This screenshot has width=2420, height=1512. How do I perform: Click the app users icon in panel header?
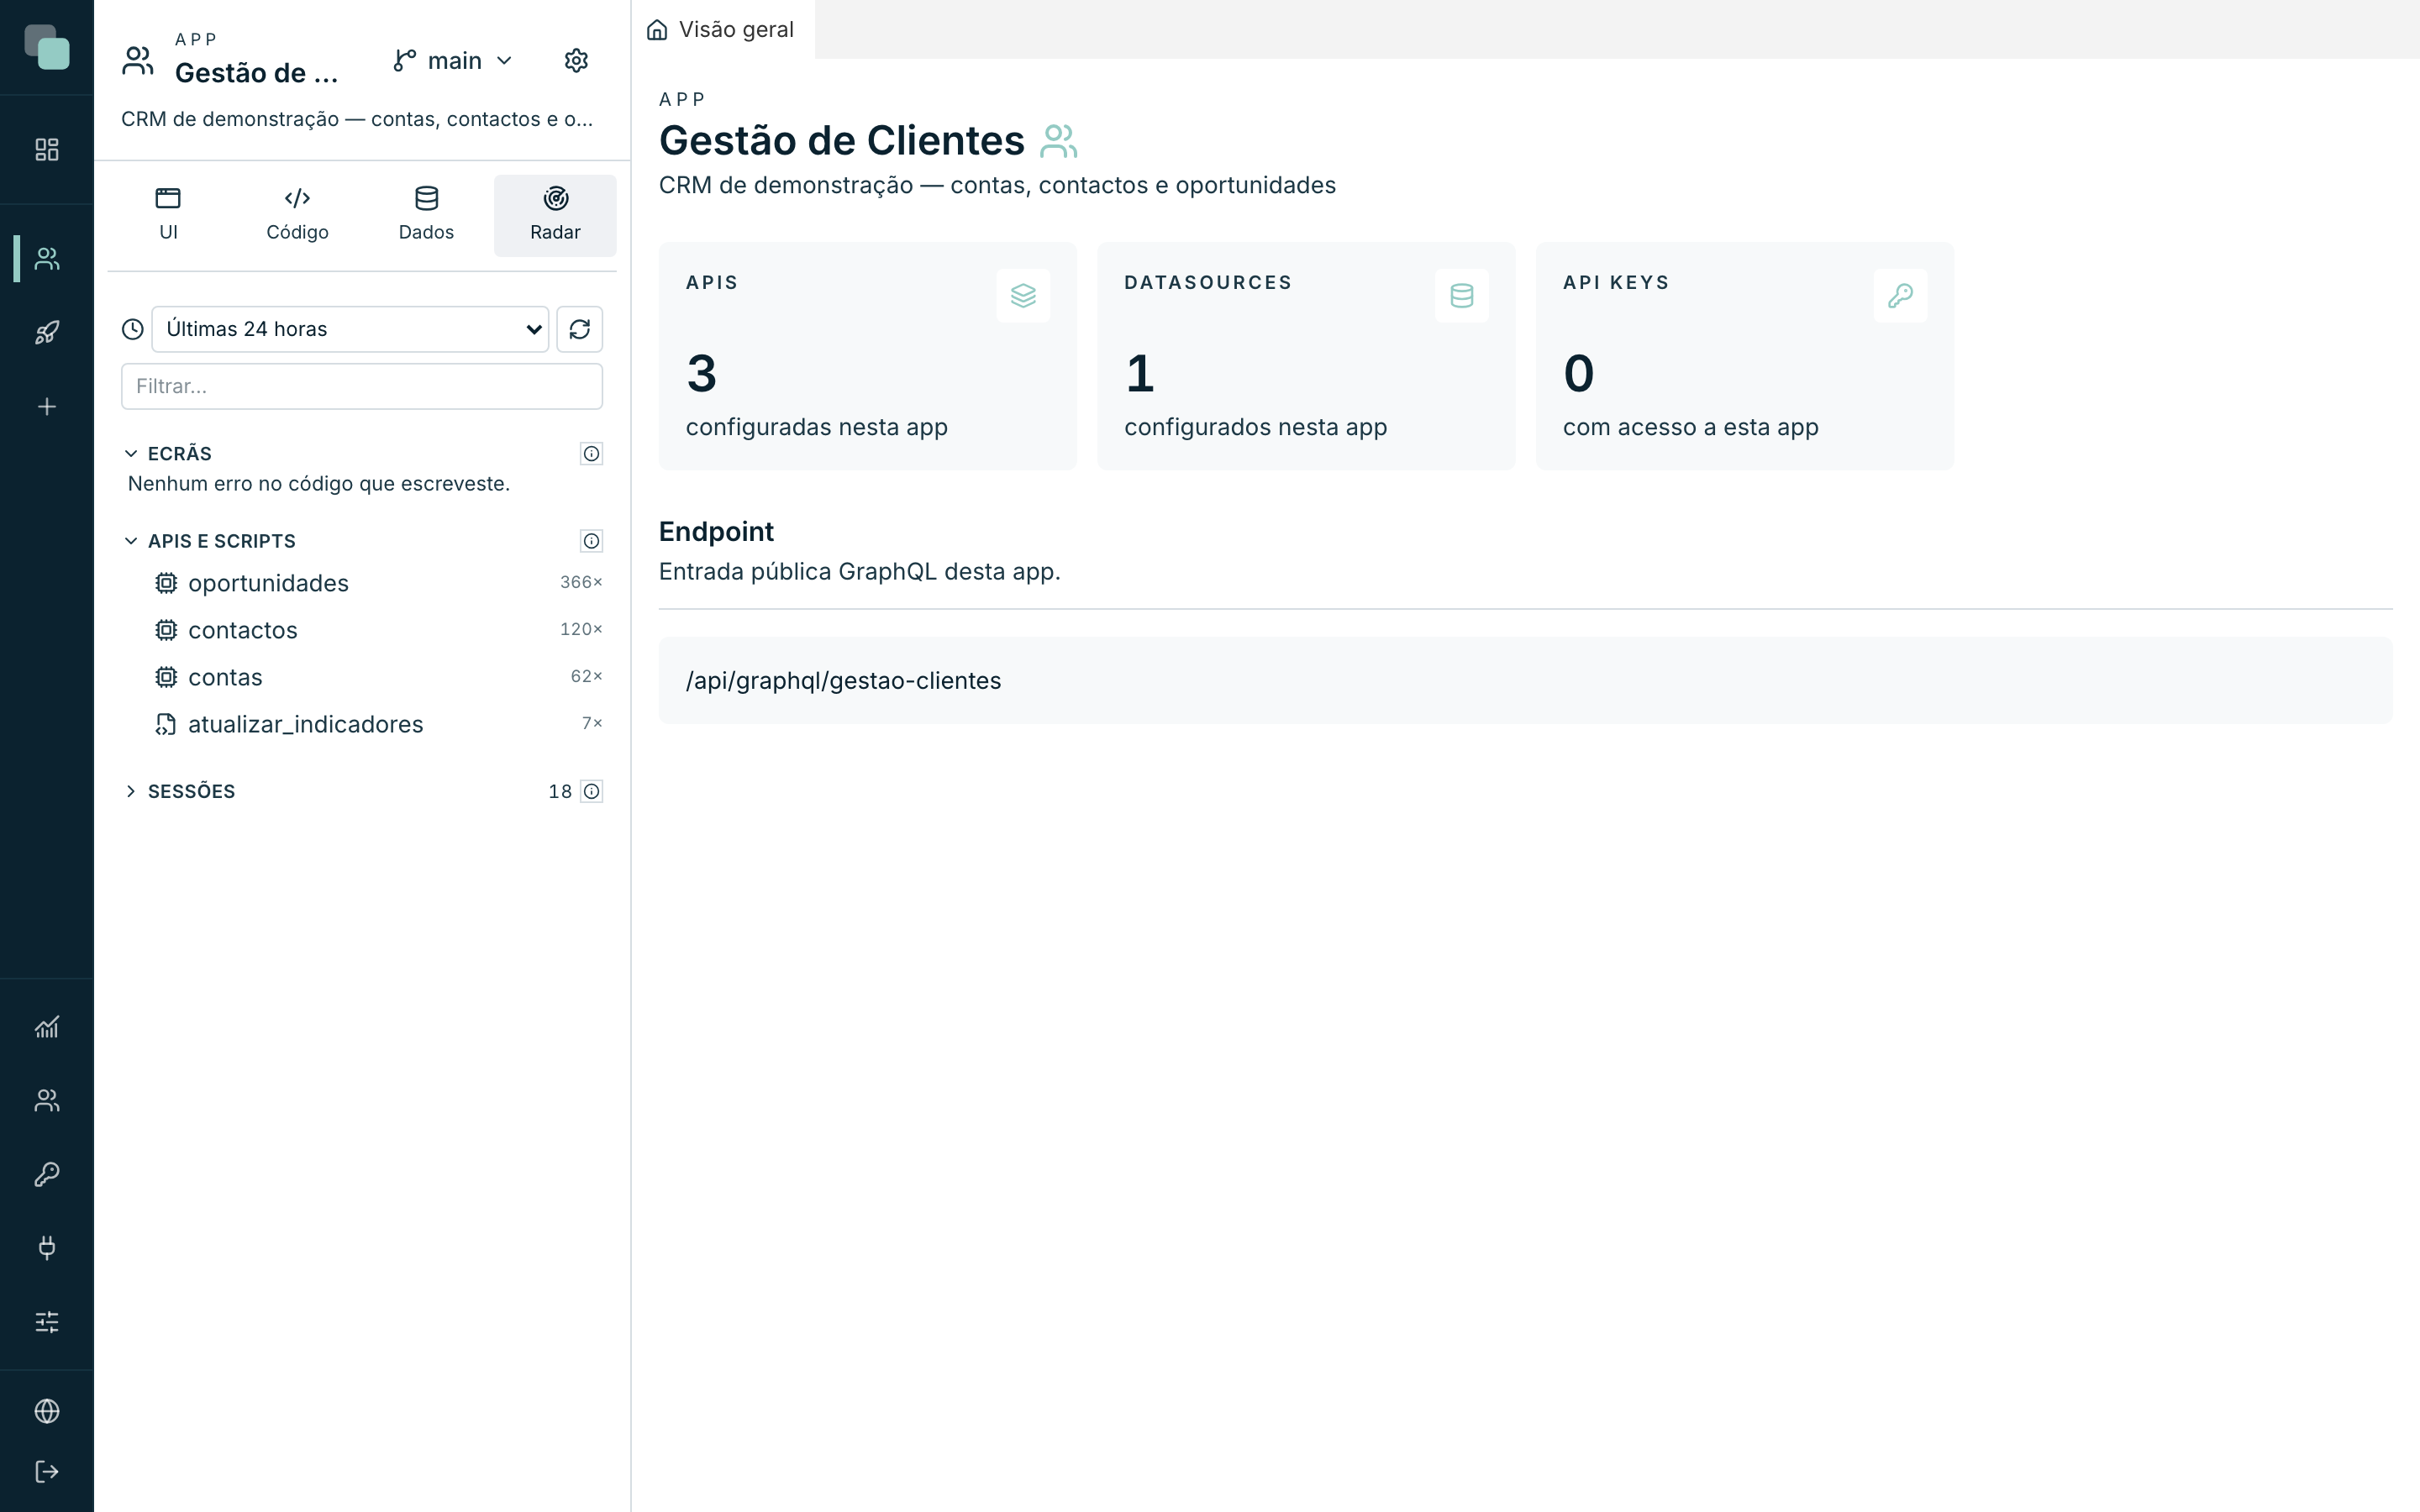point(138,61)
